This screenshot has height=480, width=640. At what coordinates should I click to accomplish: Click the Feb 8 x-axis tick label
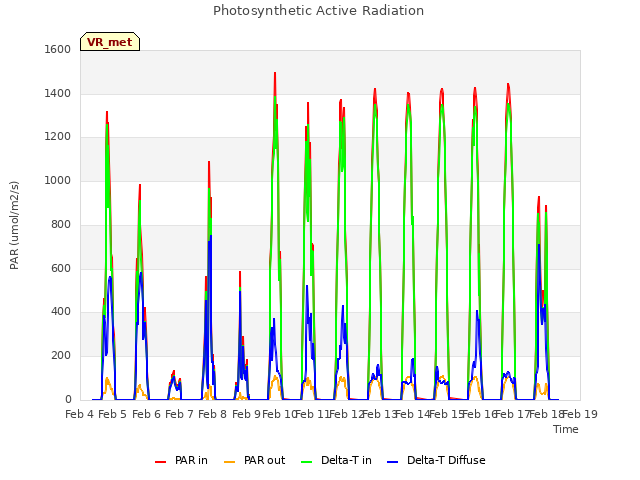[212, 414]
